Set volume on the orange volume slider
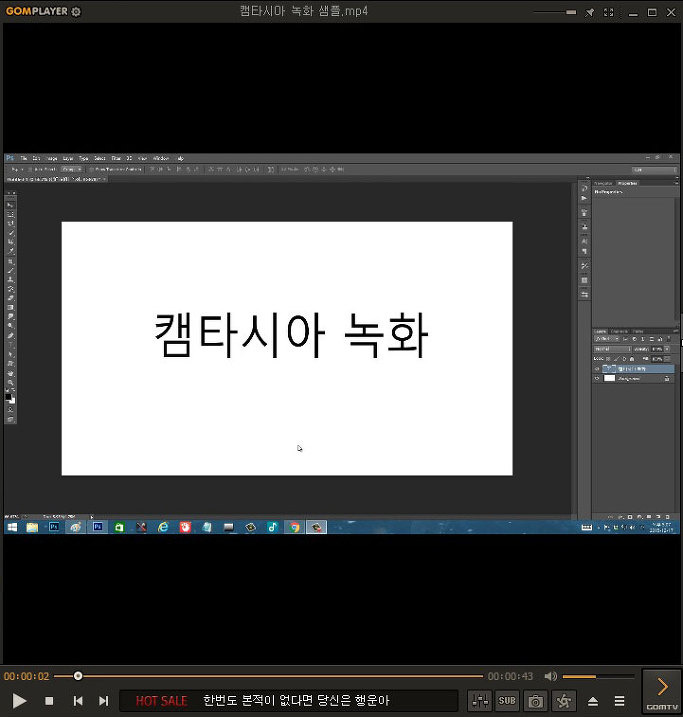 coord(598,676)
